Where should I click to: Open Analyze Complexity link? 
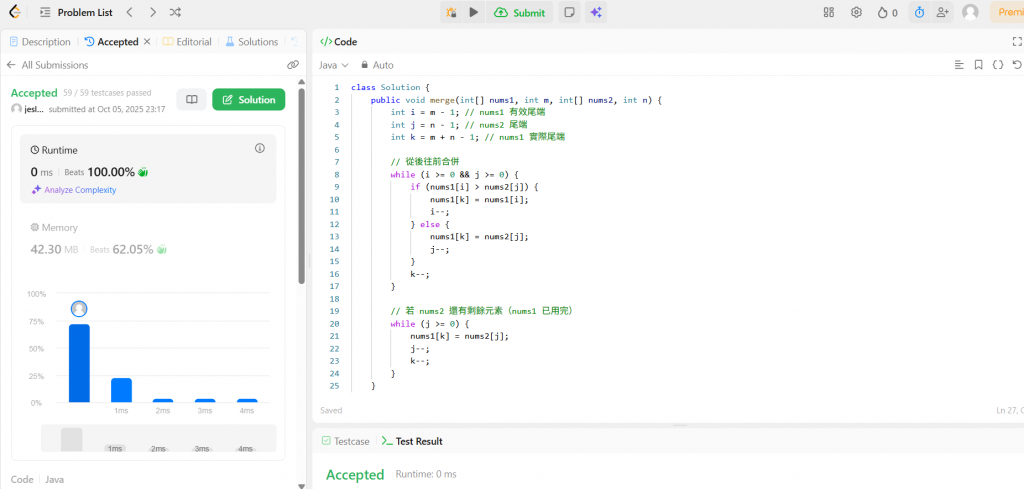click(74, 190)
